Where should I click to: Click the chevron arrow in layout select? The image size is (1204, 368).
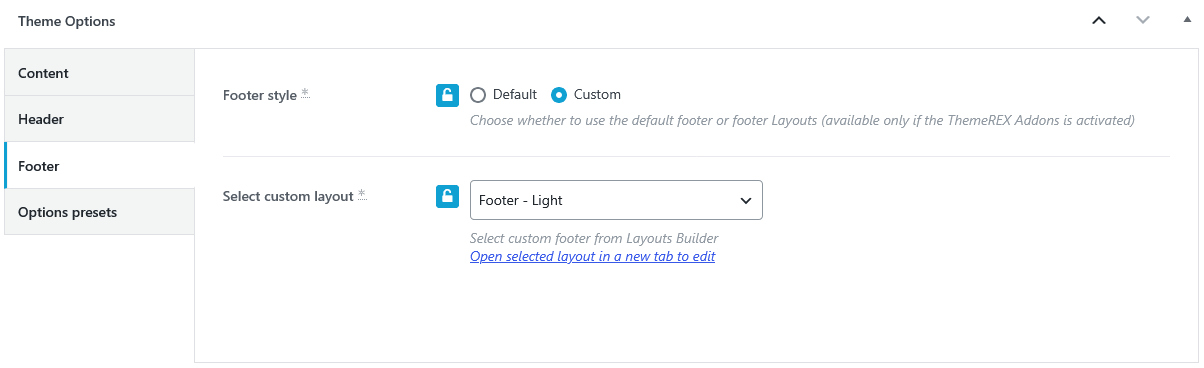pos(745,200)
